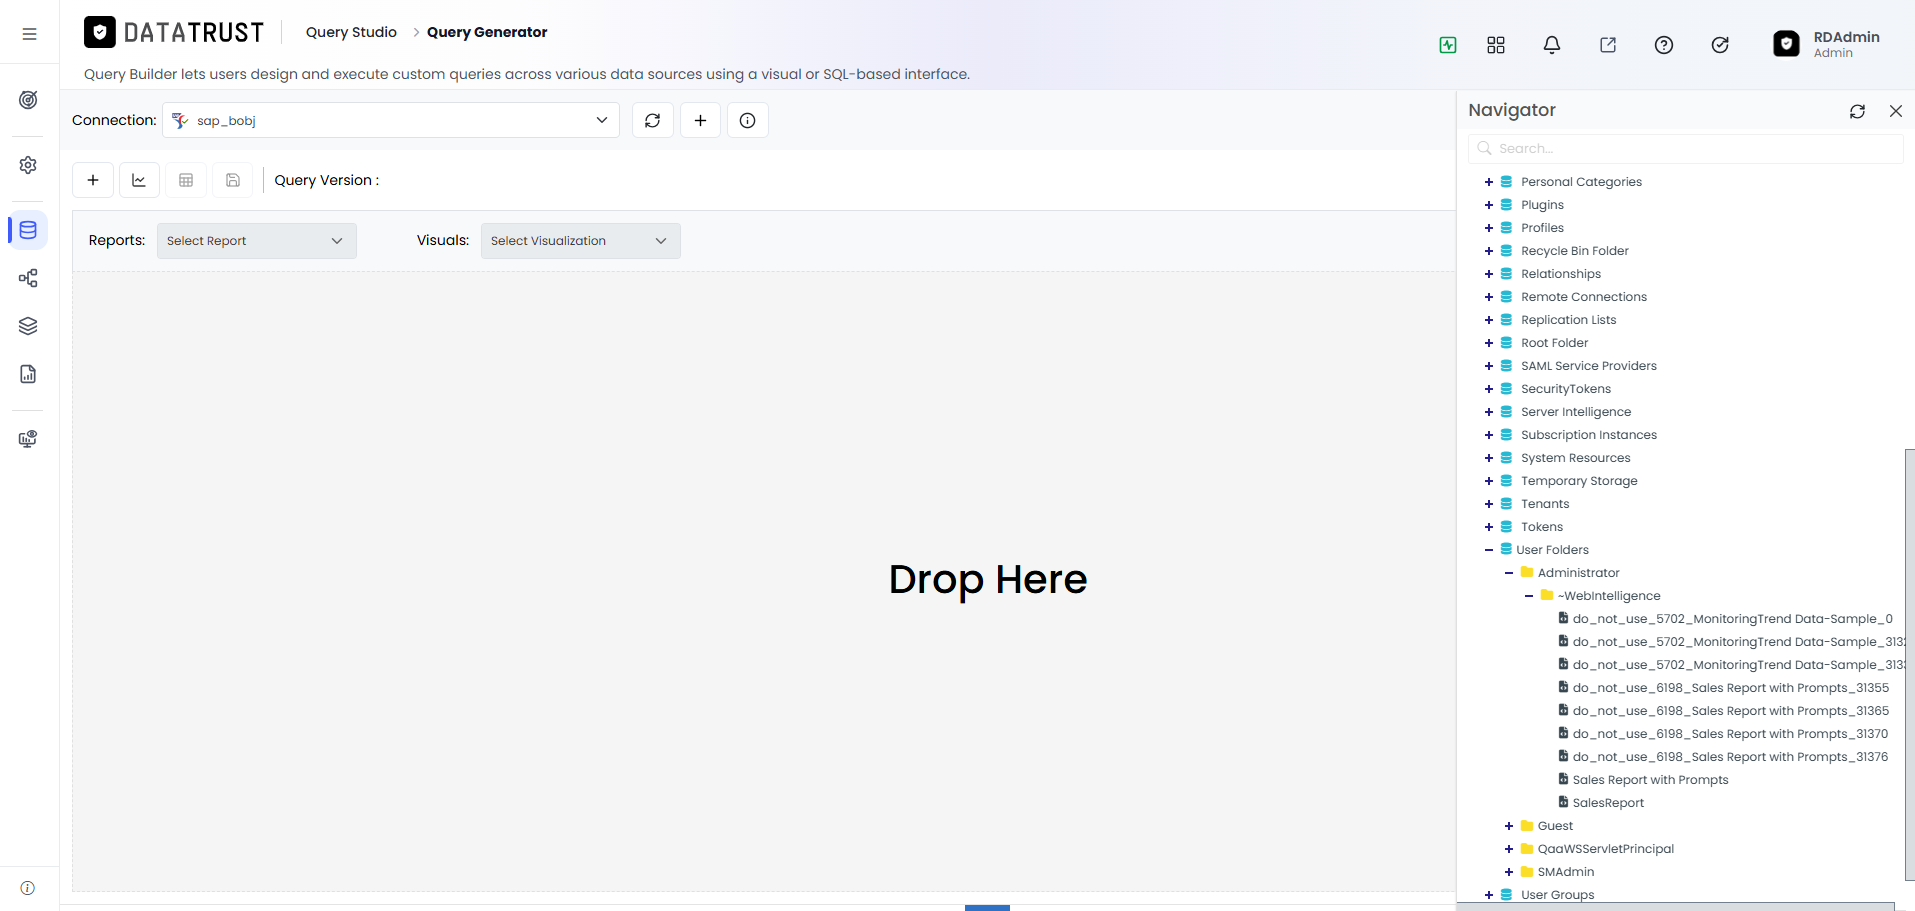This screenshot has height=911, width=1915.
Task: Refresh the Navigator panel
Action: point(1858,111)
